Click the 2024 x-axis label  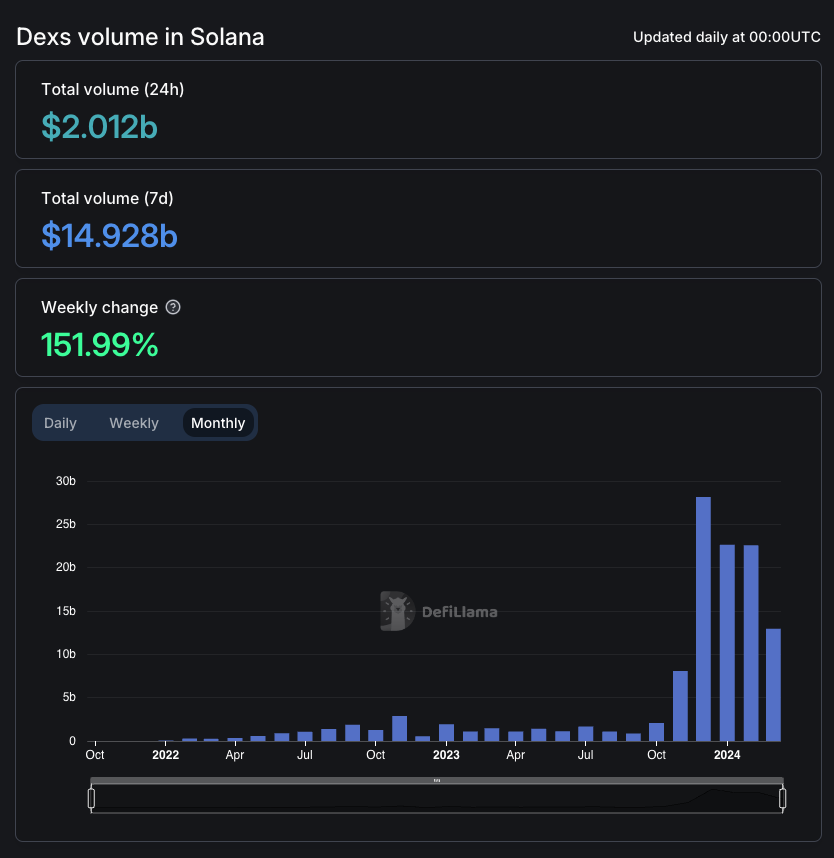point(727,755)
